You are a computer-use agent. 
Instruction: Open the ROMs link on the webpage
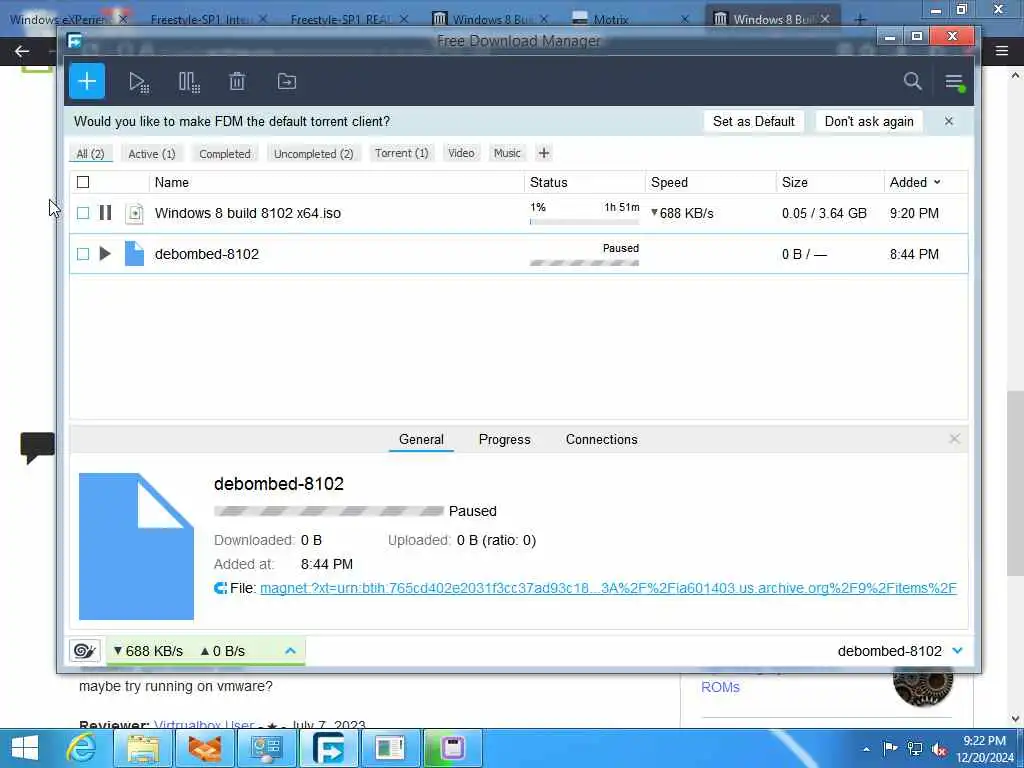[720, 687]
